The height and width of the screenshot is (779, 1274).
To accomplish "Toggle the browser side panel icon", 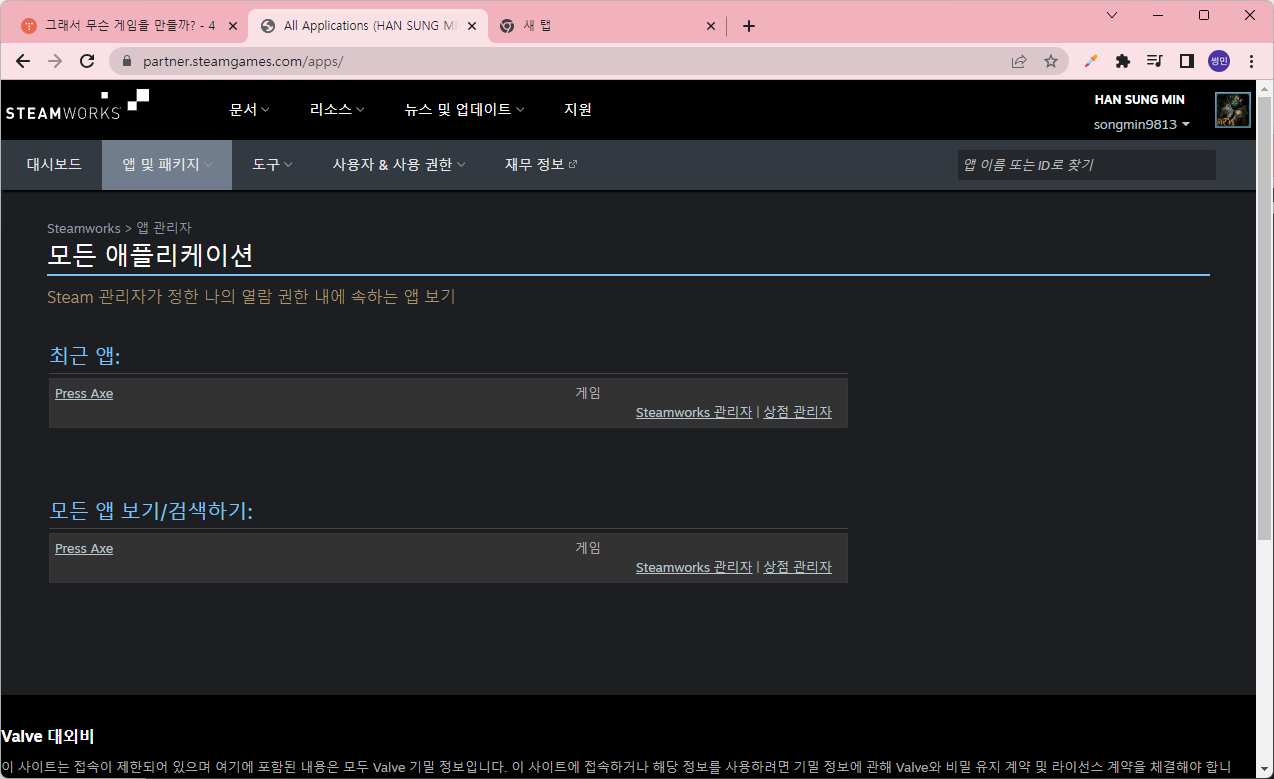I will click(1187, 61).
